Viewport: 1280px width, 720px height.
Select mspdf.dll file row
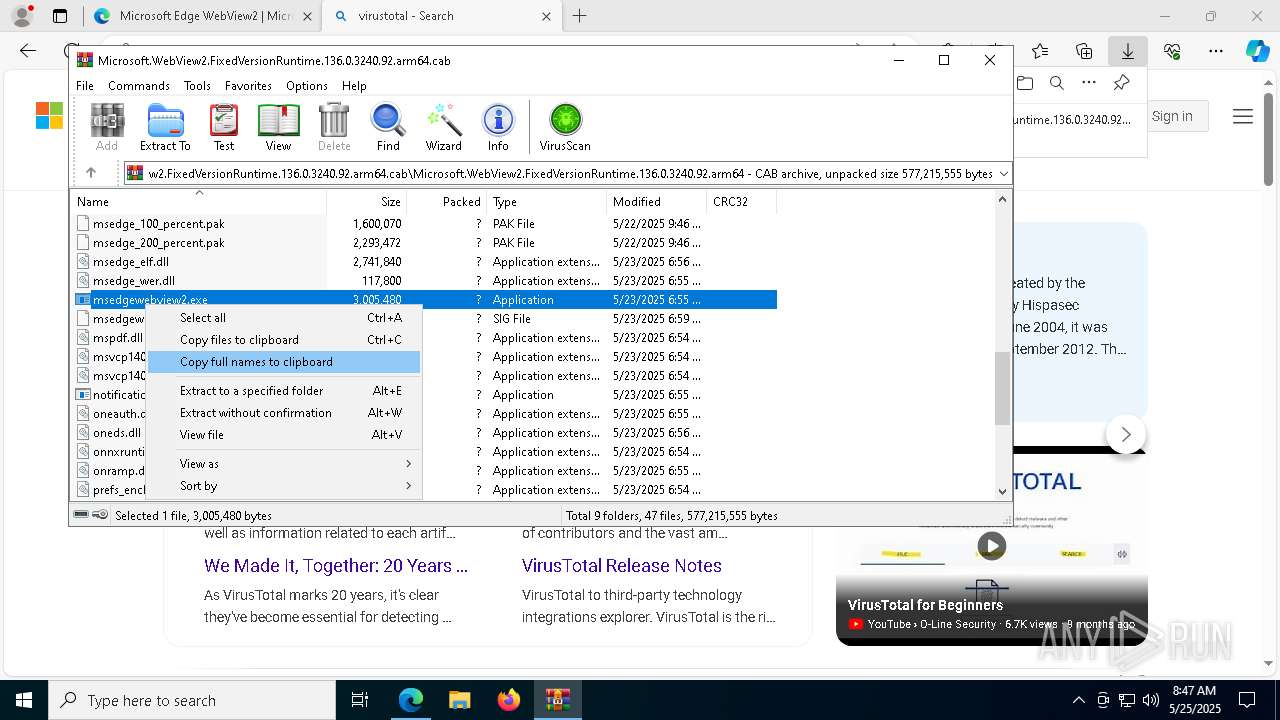pos(111,338)
